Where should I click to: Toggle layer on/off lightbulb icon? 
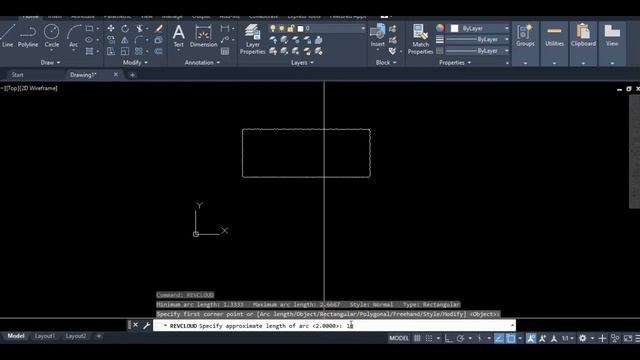(273, 29)
